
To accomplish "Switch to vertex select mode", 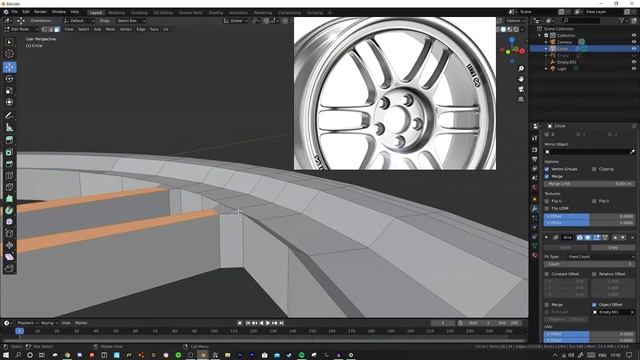I will click(x=45, y=29).
